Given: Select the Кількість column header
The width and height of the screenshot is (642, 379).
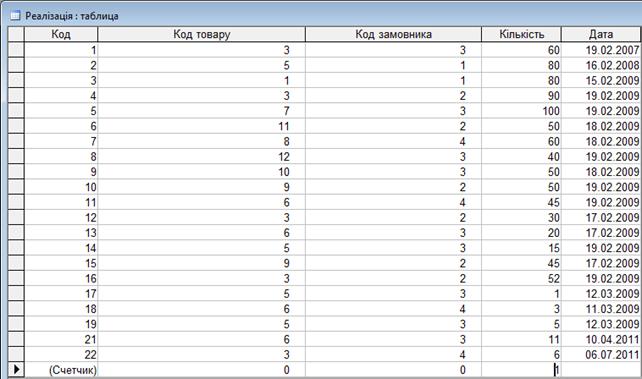Looking at the screenshot, I should [x=521, y=34].
